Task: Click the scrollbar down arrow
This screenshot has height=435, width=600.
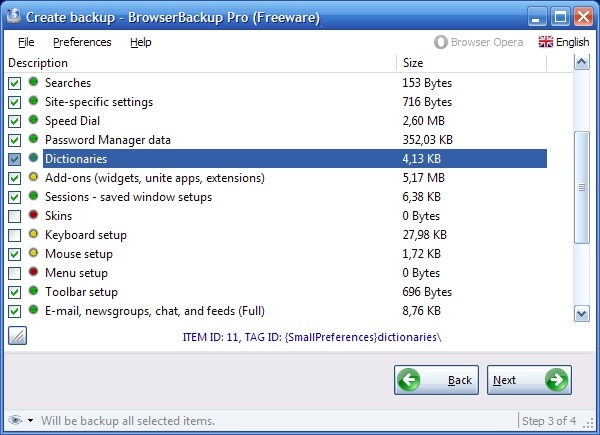Action: tap(582, 314)
